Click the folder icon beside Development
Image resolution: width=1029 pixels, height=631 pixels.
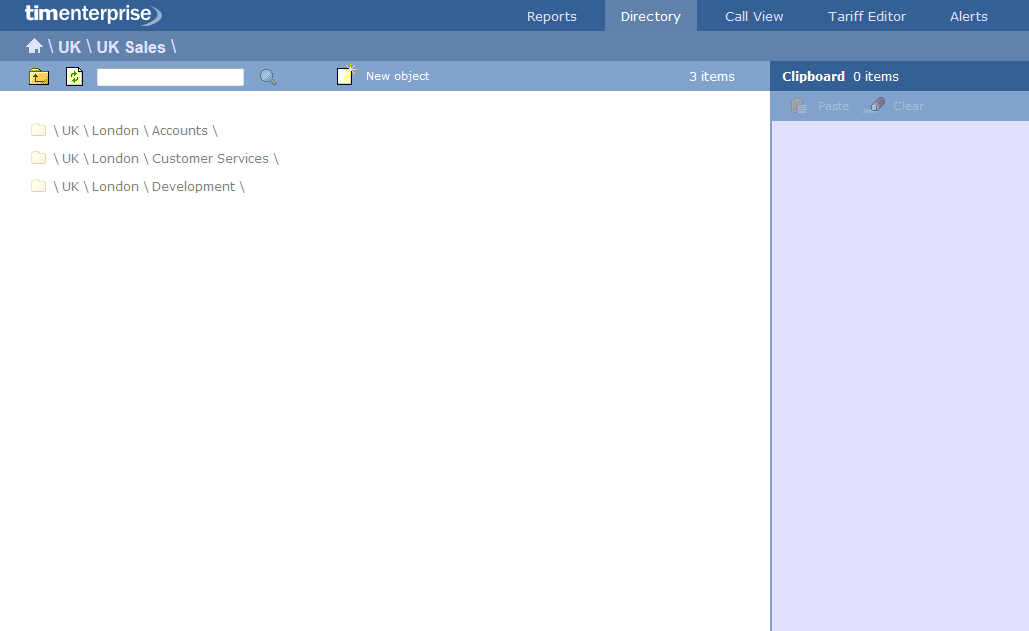tap(39, 186)
